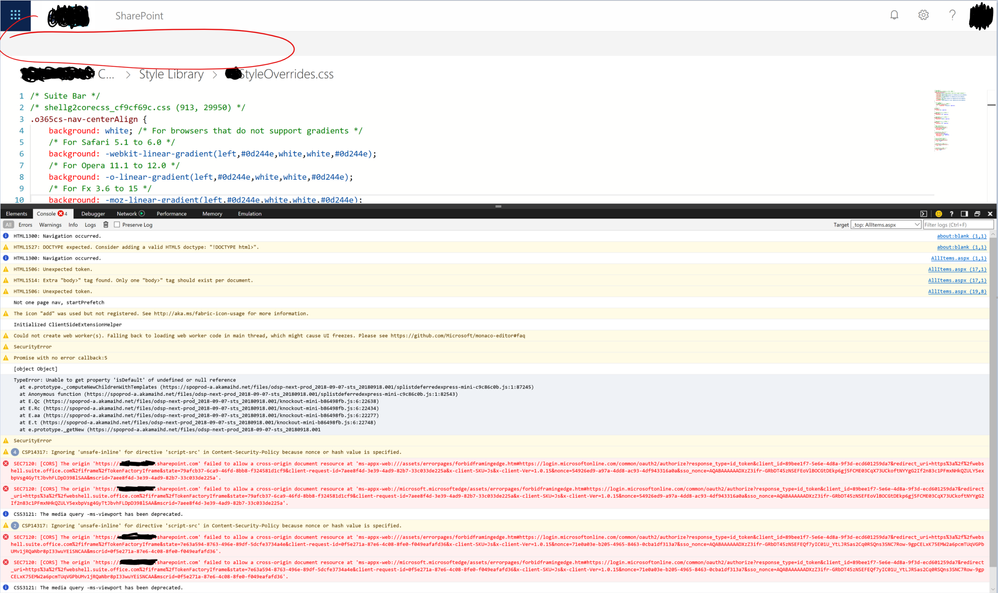Viewport: 998px width, 593px height.
Task: Close the DevTools panel
Action: (x=990, y=214)
